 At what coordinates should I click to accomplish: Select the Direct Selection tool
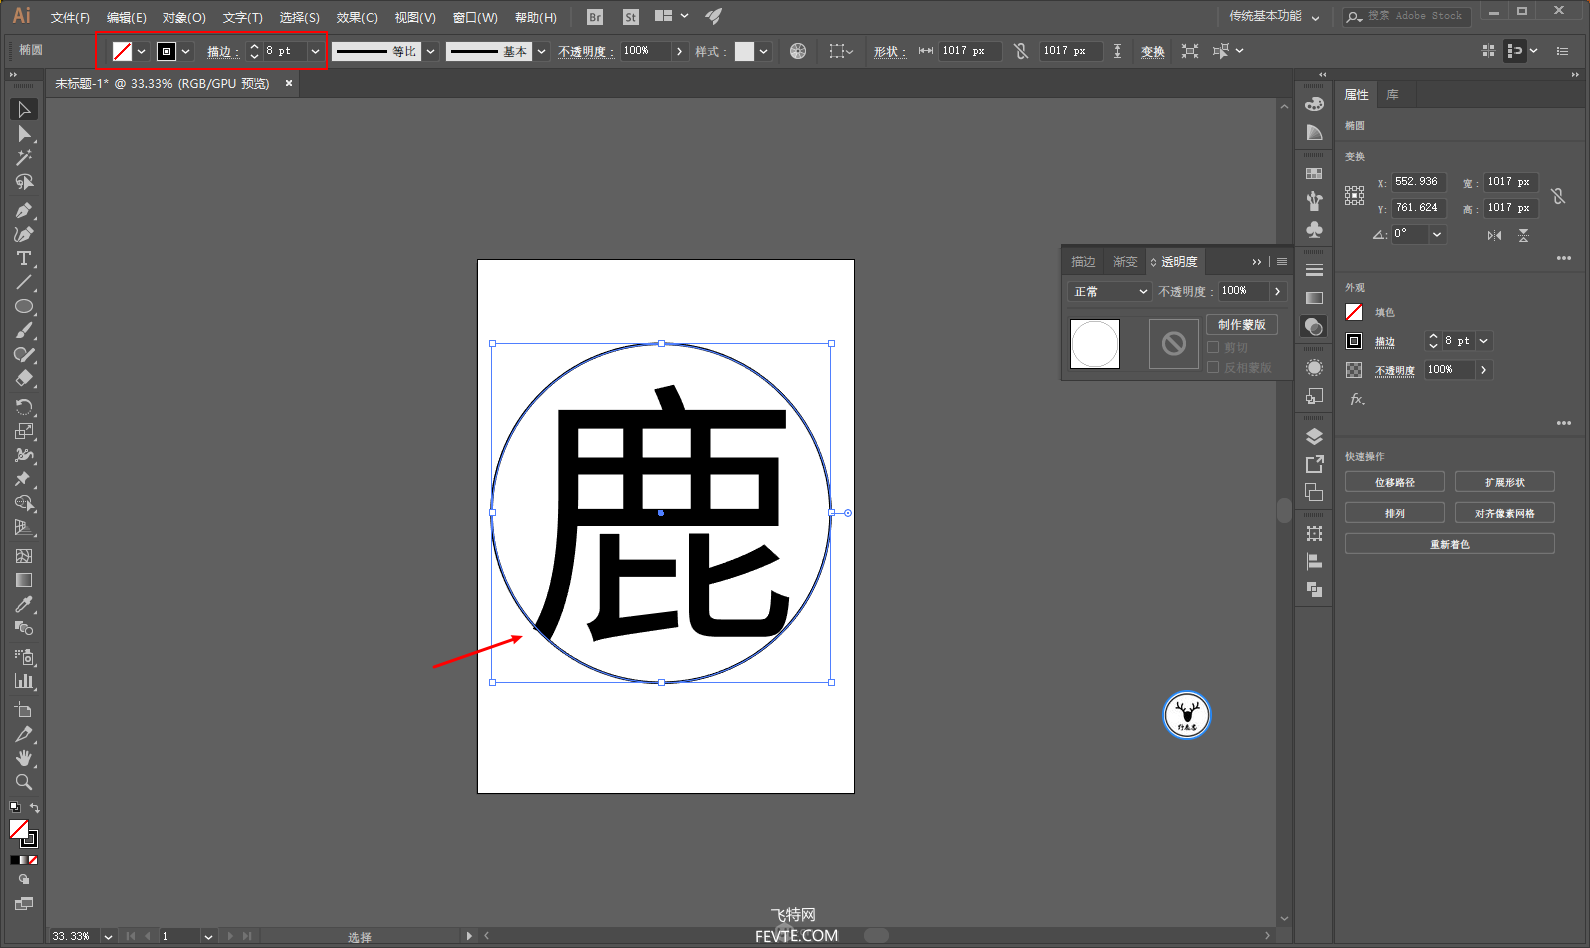click(24, 133)
